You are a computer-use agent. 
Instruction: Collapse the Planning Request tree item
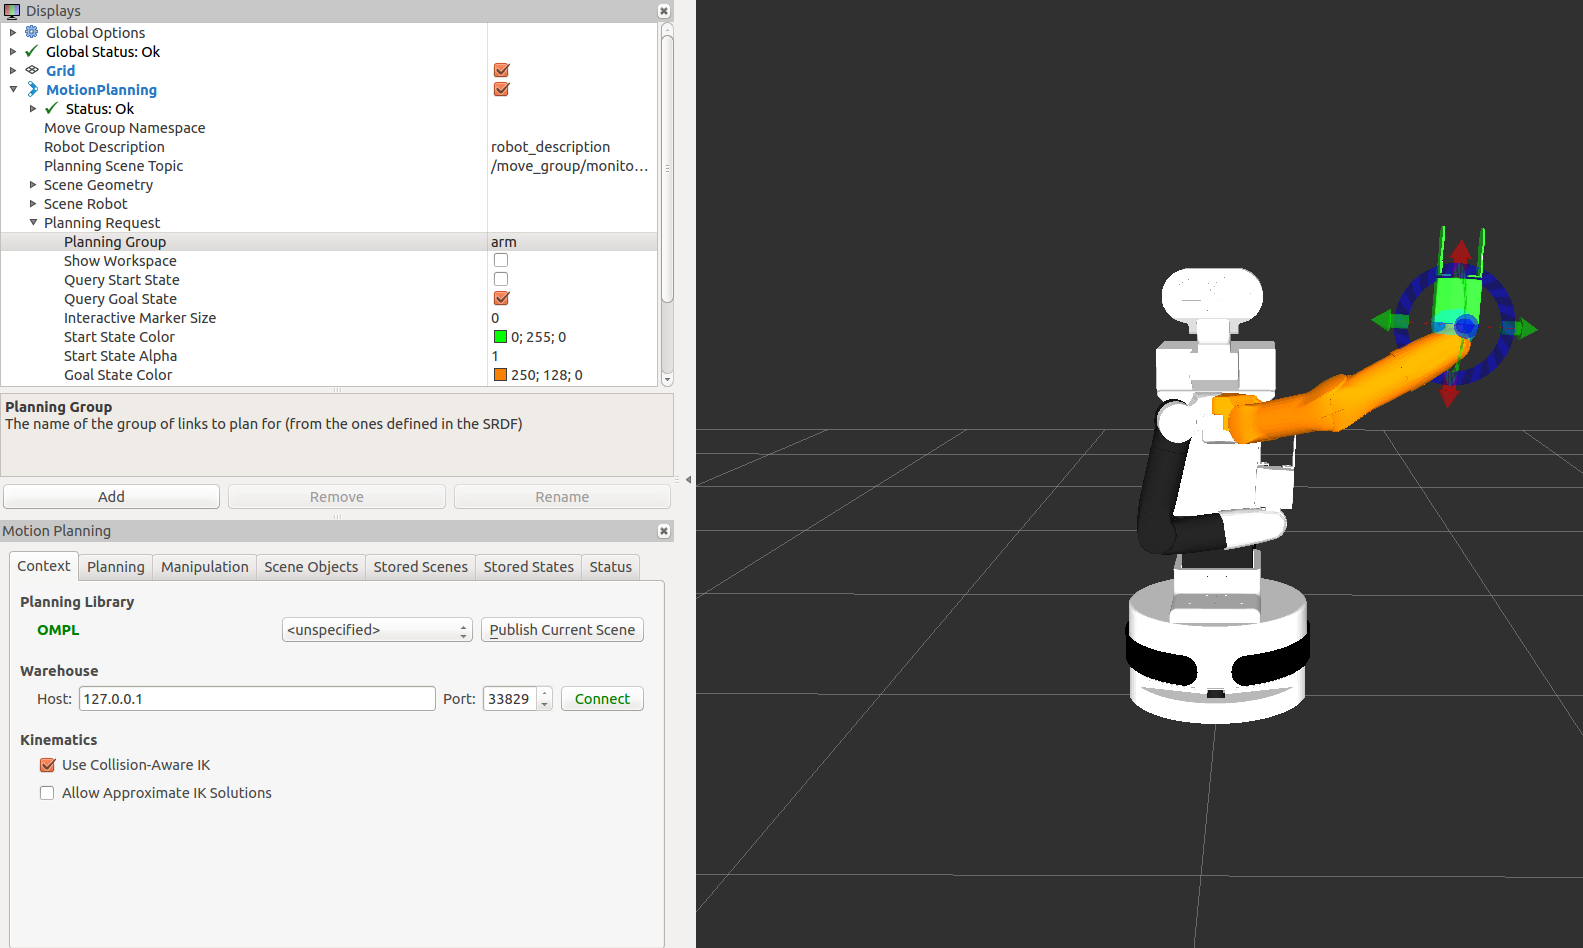(33, 223)
